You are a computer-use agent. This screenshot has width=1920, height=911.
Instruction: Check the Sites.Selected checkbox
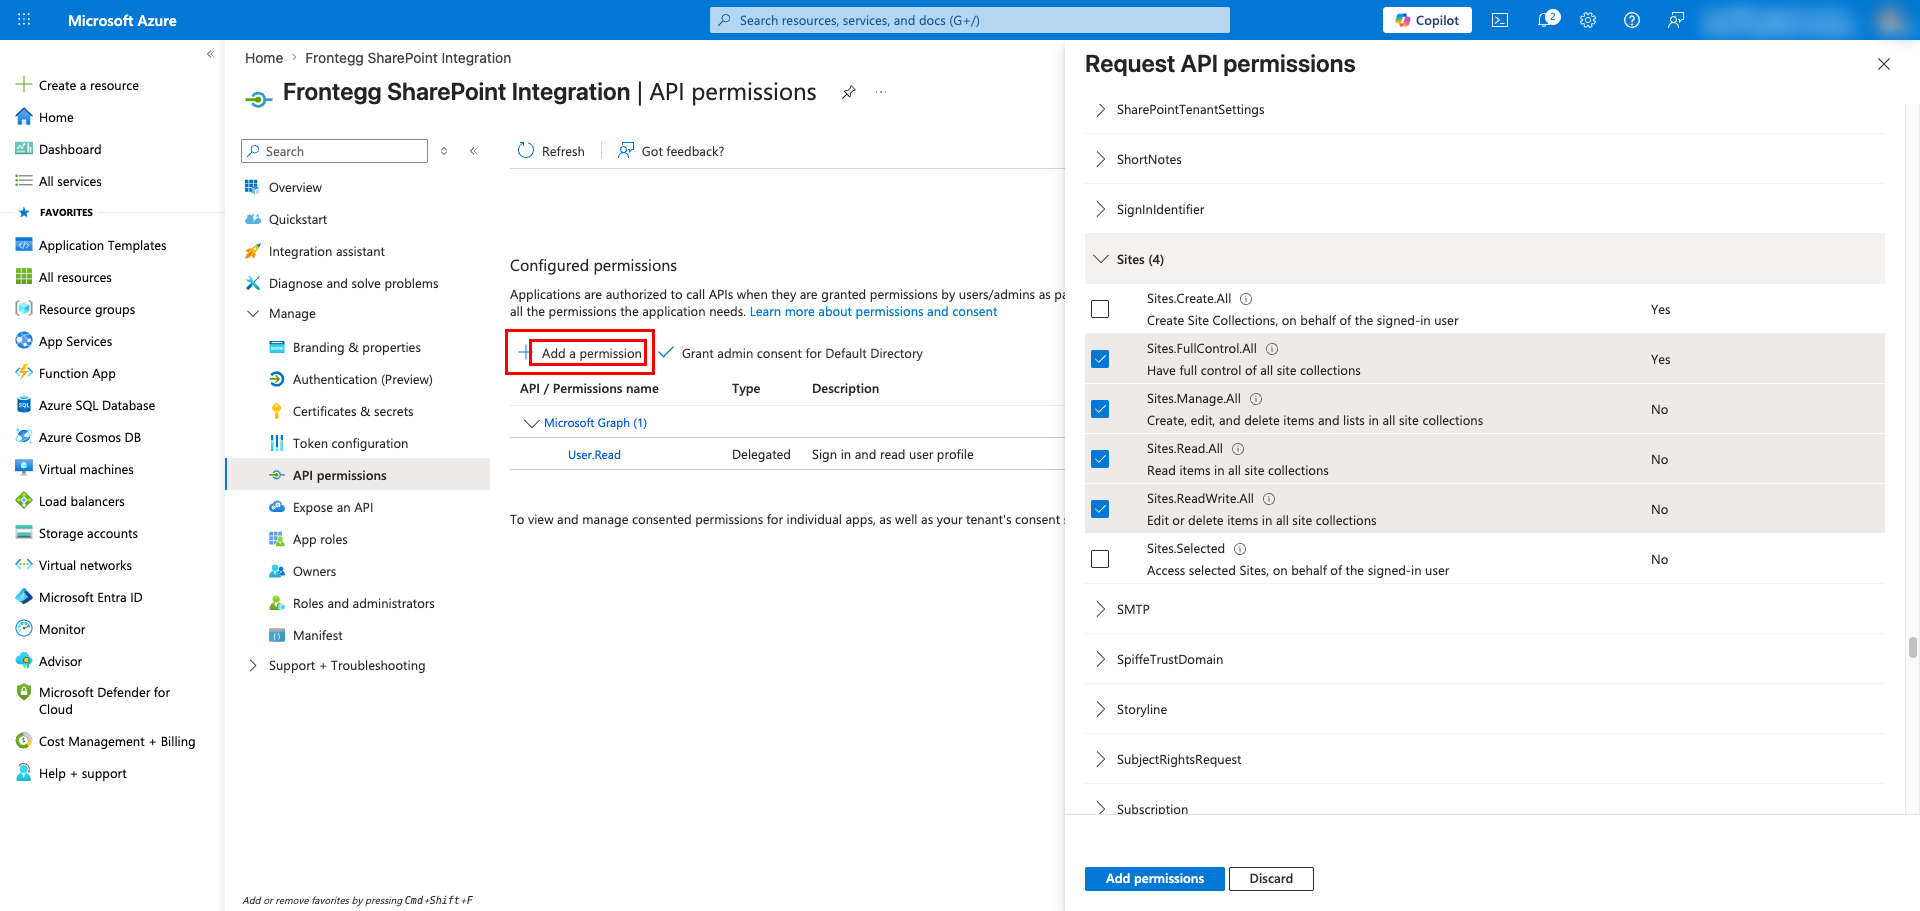1100,559
